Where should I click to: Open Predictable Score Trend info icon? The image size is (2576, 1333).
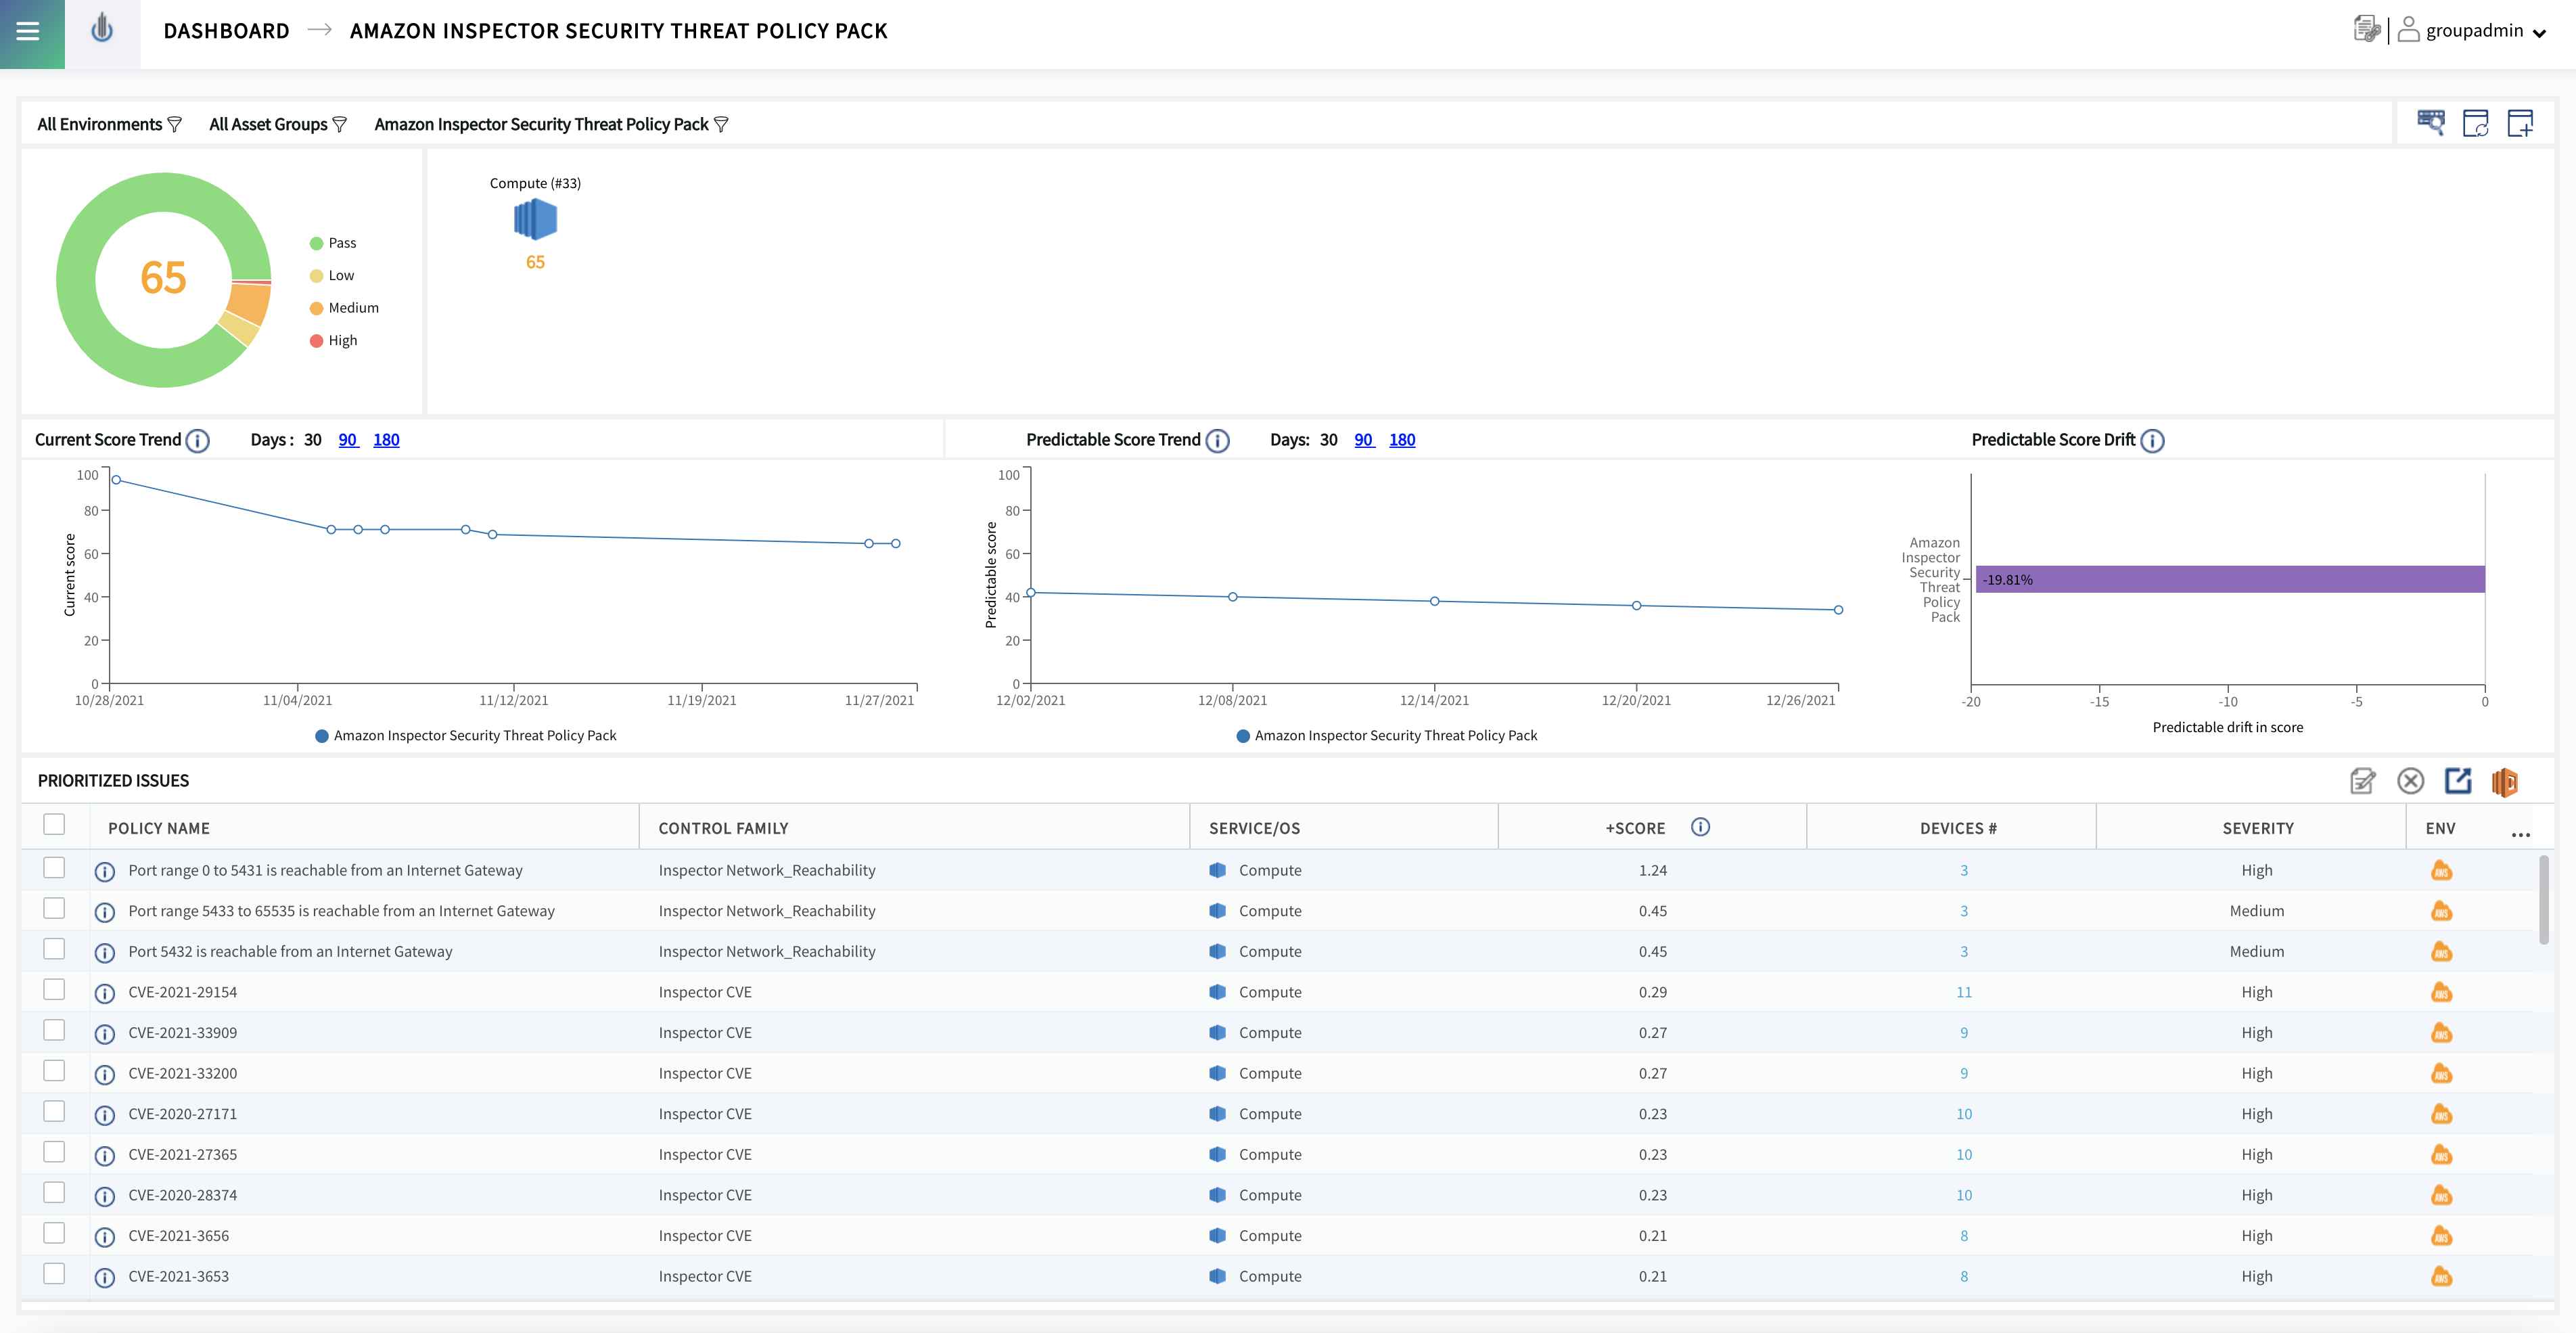click(x=1217, y=441)
